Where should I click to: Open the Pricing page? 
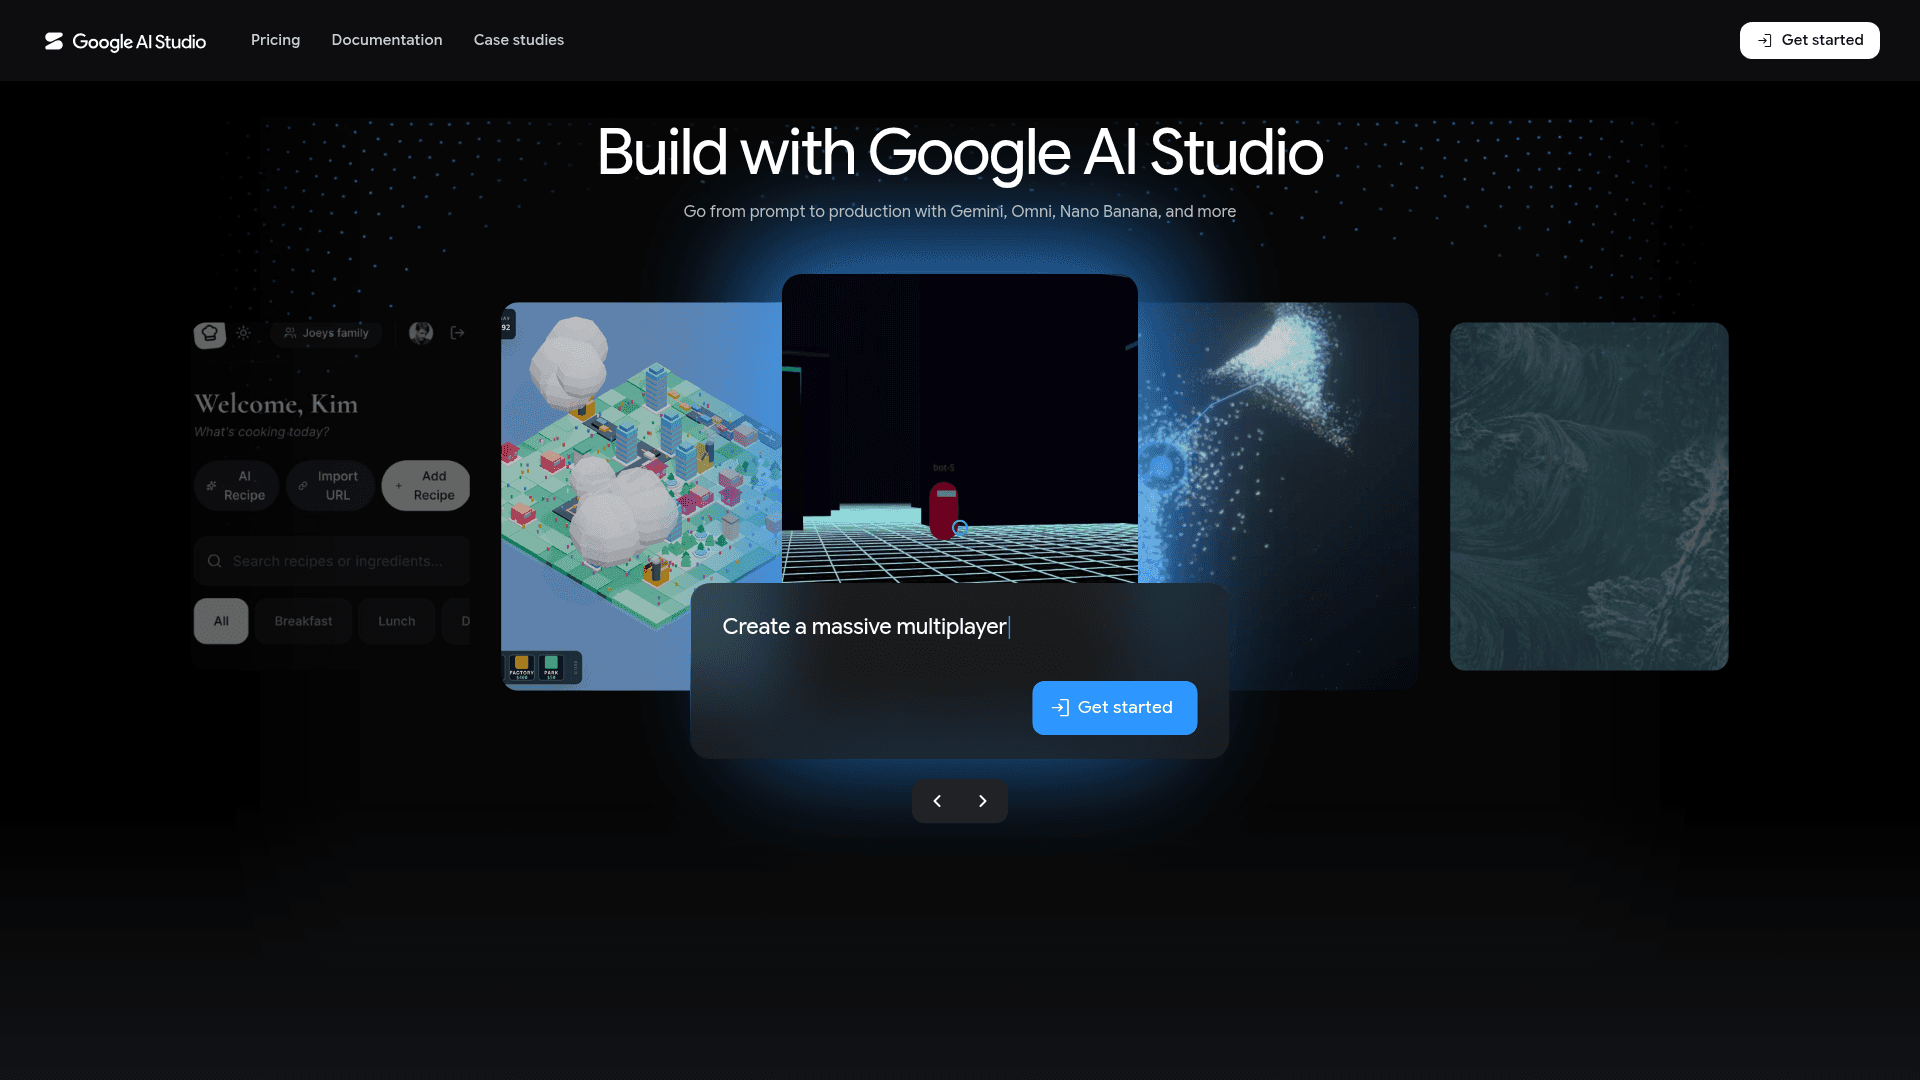[275, 40]
